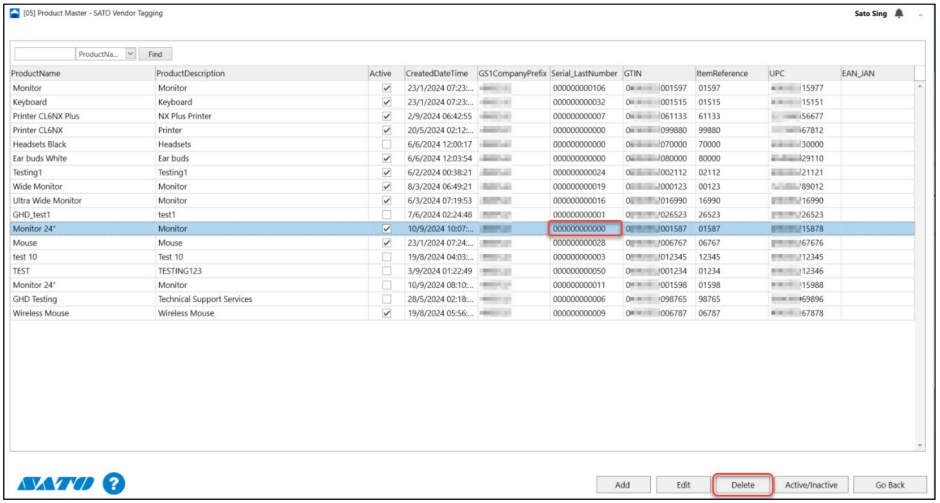Click the SATO logo
The height and width of the screenshot is (503, 940).
point(56,484)
